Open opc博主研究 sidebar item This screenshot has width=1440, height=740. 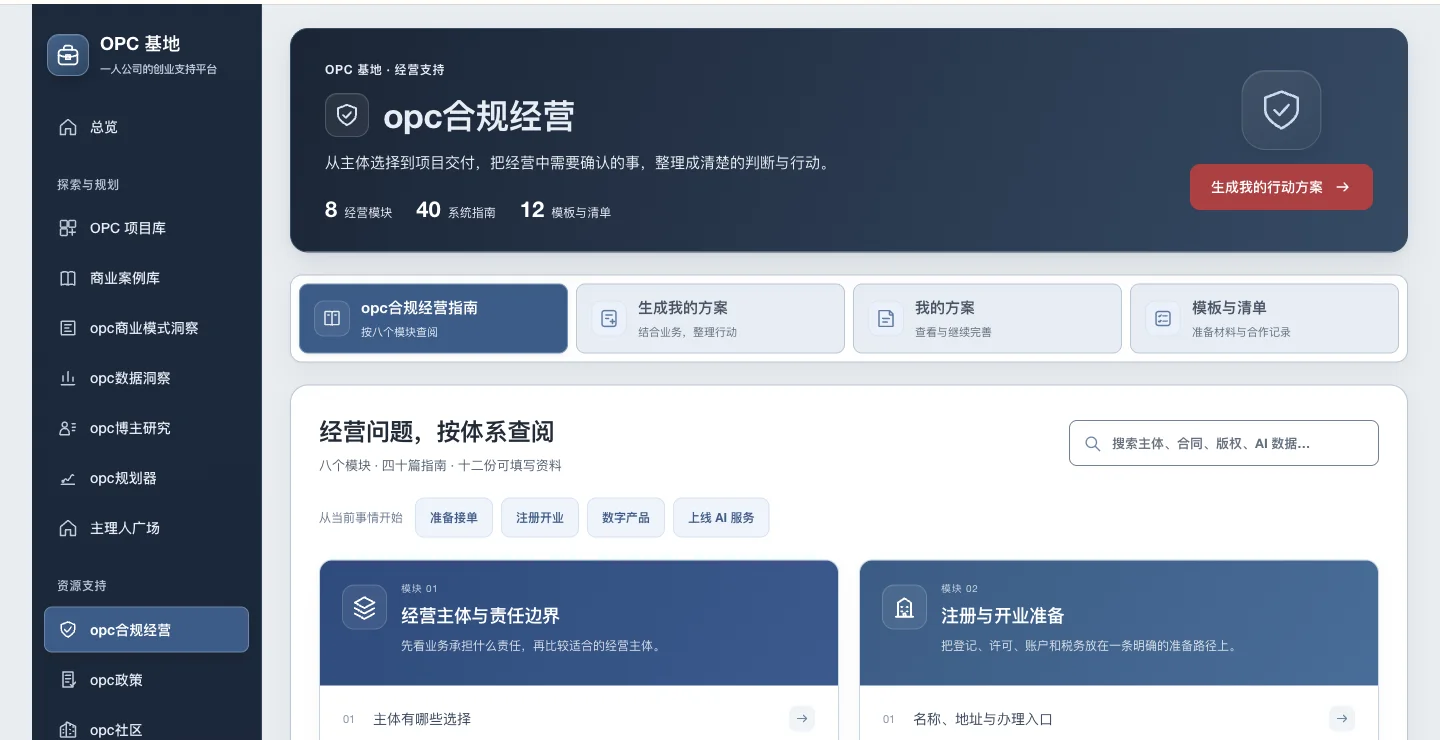point(146,428)
